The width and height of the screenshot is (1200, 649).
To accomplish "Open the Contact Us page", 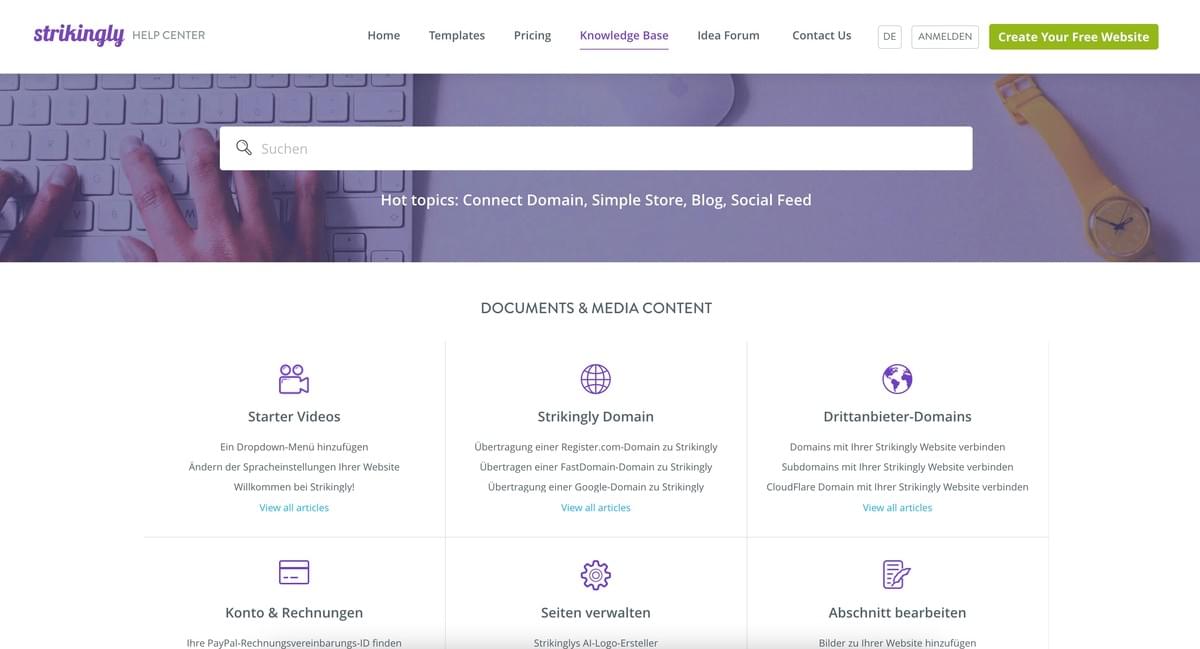I will [x=822, y=35].
